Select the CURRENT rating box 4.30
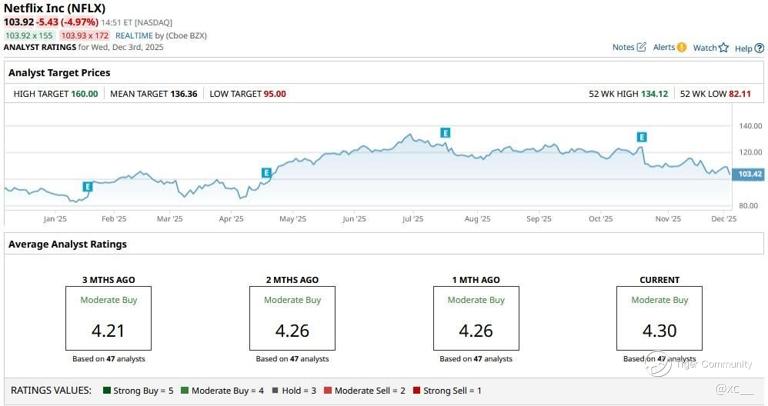Screen dimensions: 768x406 (659, 318)
